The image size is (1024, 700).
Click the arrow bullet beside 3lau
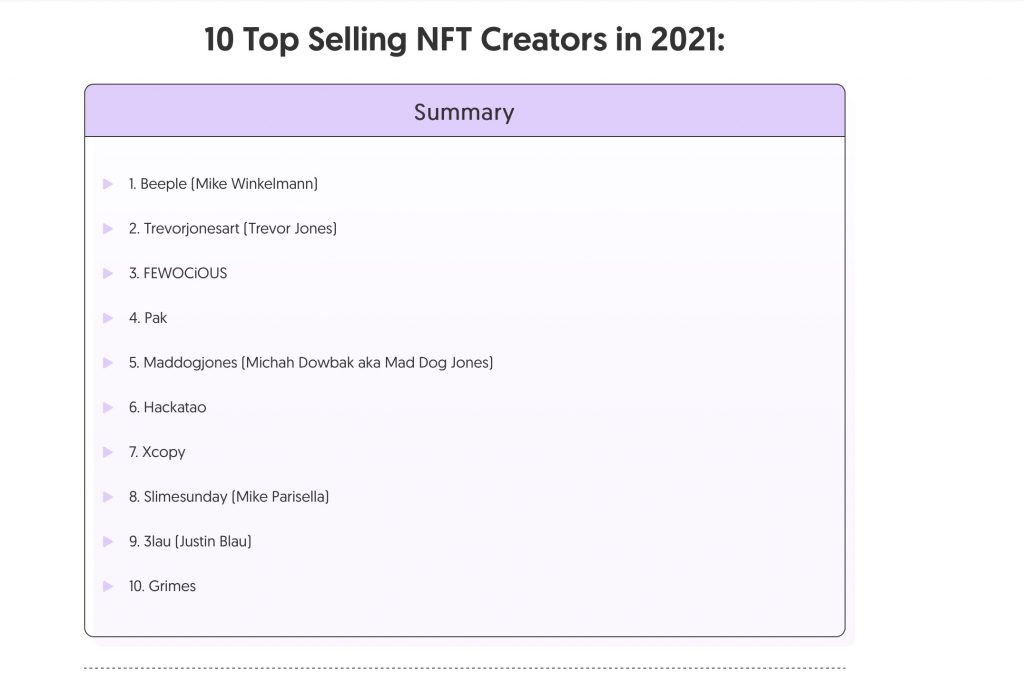(108, 541)
